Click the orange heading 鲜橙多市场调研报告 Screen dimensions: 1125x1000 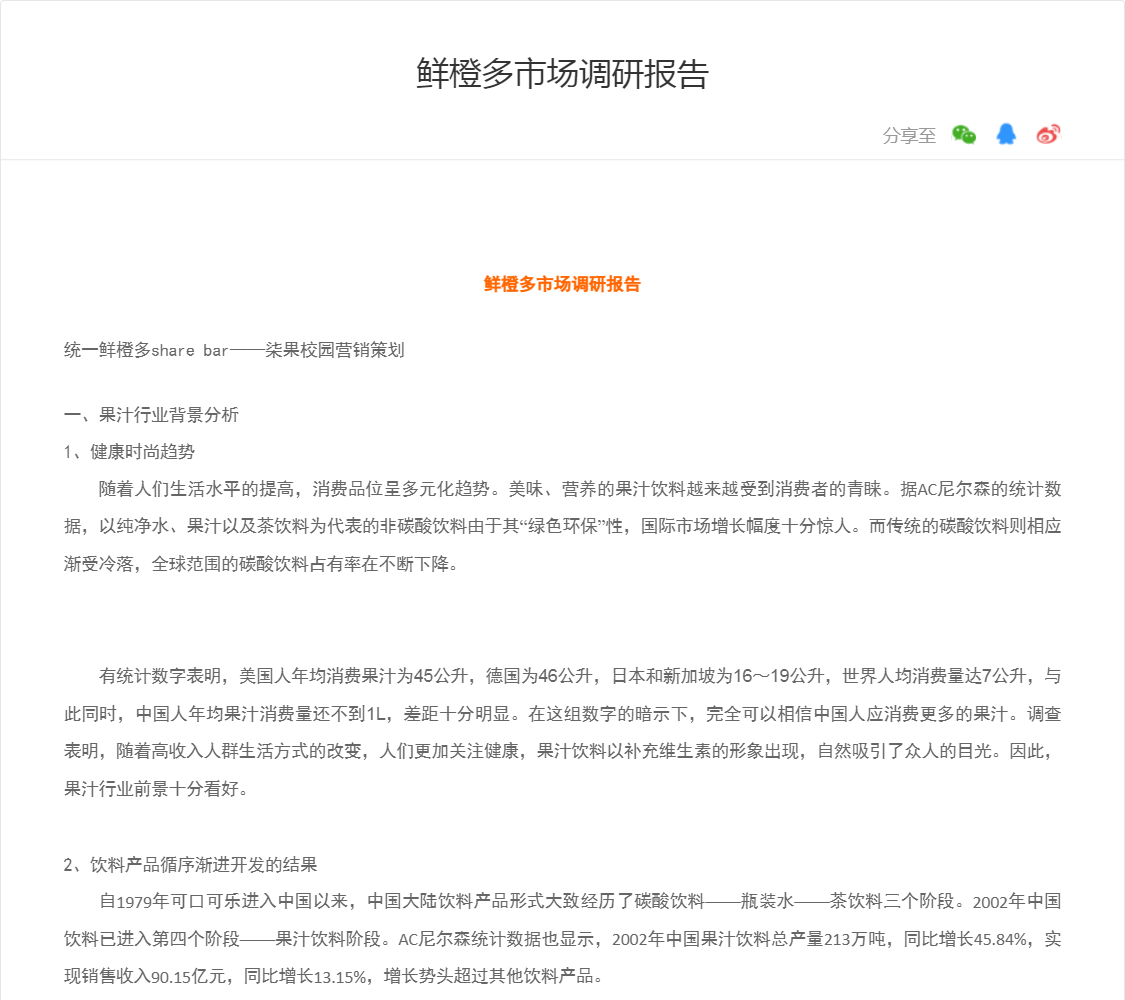coord(562,284)
